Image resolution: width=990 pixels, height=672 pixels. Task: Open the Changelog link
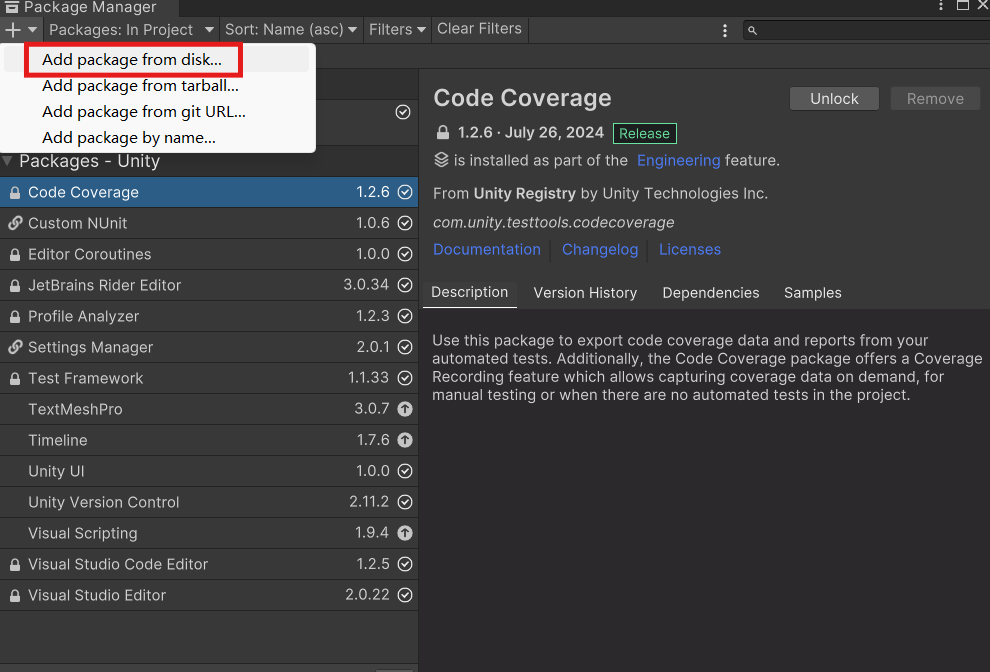point(600,249)
